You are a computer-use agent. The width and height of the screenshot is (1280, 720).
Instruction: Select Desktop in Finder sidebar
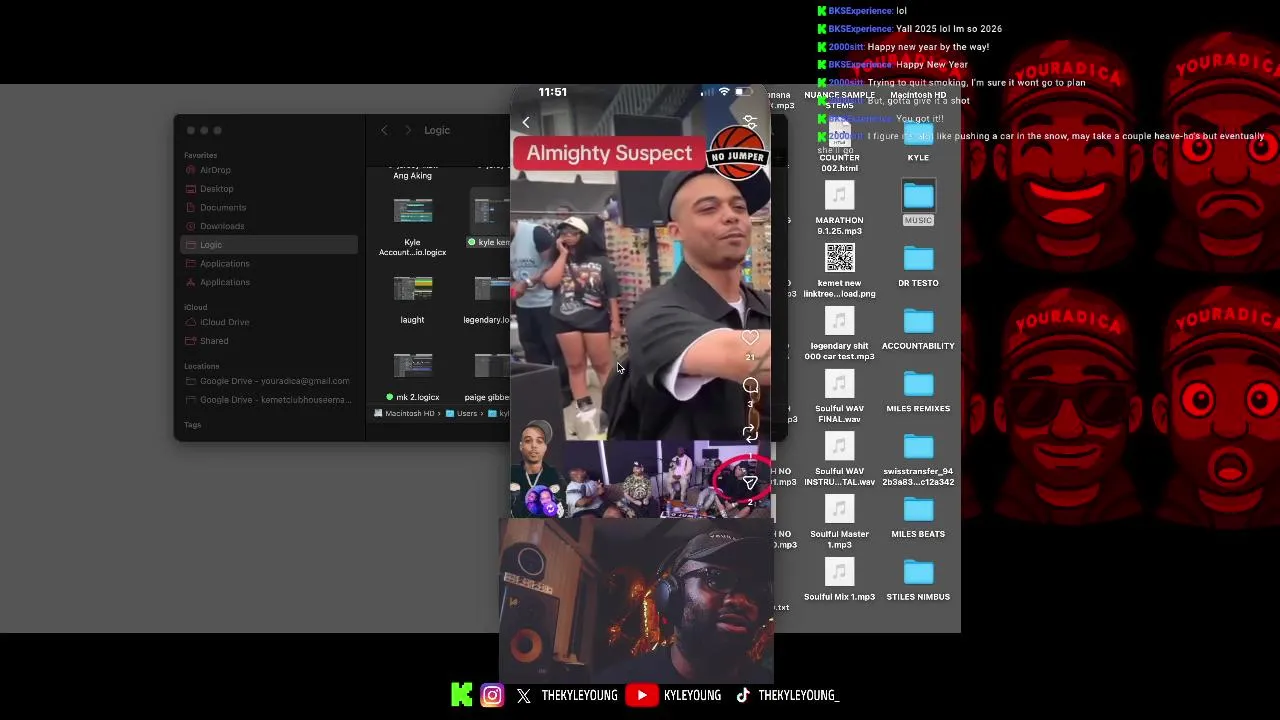click(217, 189)
